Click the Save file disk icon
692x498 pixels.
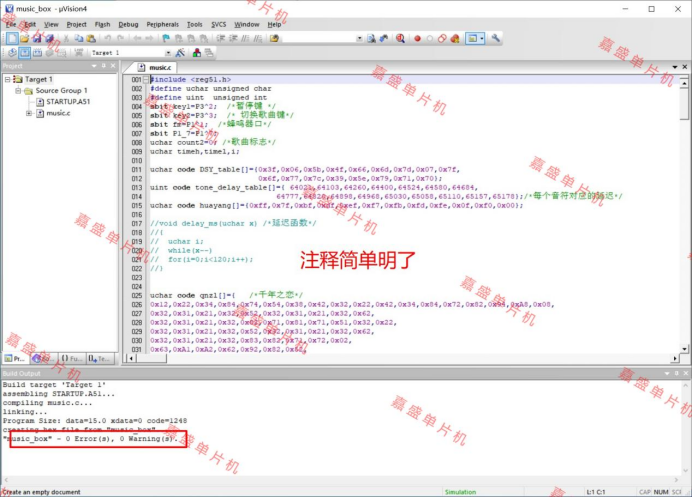click(37, 39)
